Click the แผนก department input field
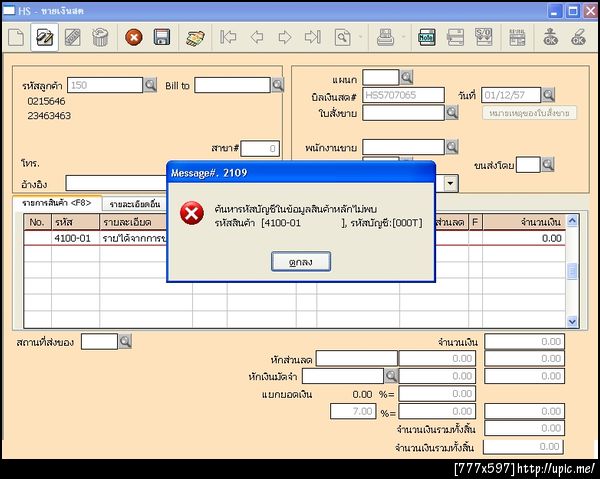The image size is (600, 479). point(381,78)
